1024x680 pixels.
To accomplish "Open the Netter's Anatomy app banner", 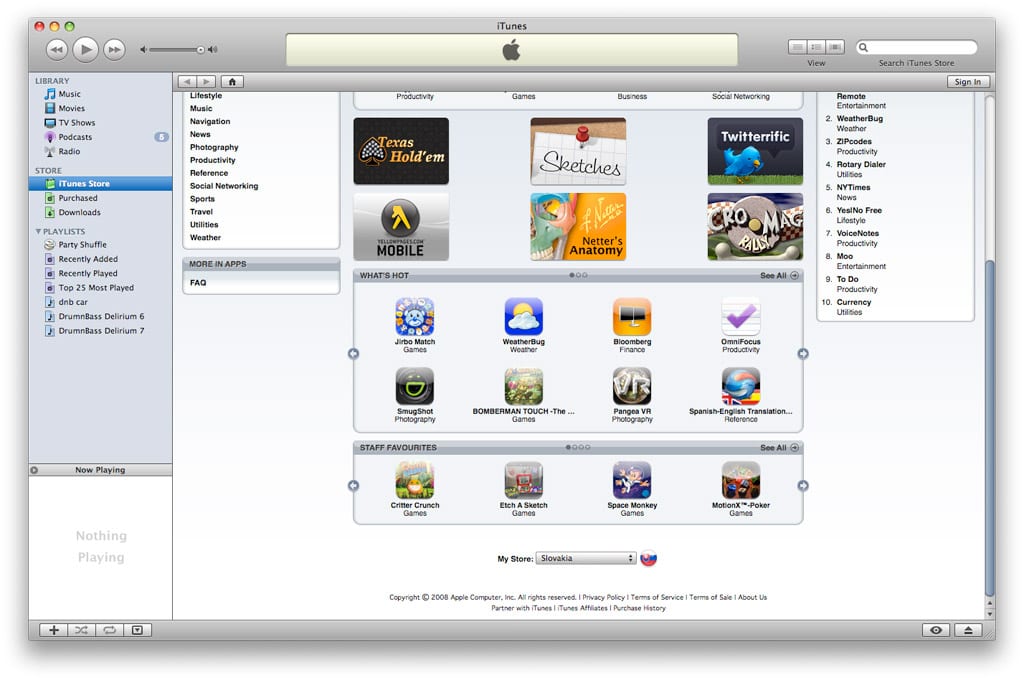I will coord(578,227).
